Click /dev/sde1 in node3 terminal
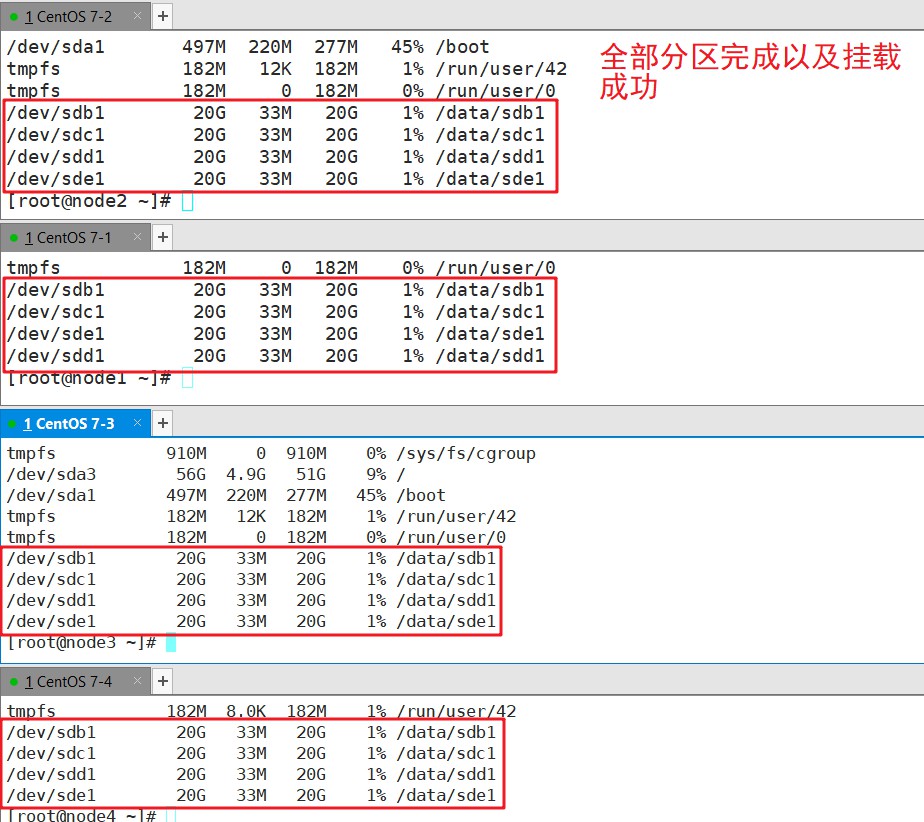Screen dimensions: 924x822 [51, 621]
